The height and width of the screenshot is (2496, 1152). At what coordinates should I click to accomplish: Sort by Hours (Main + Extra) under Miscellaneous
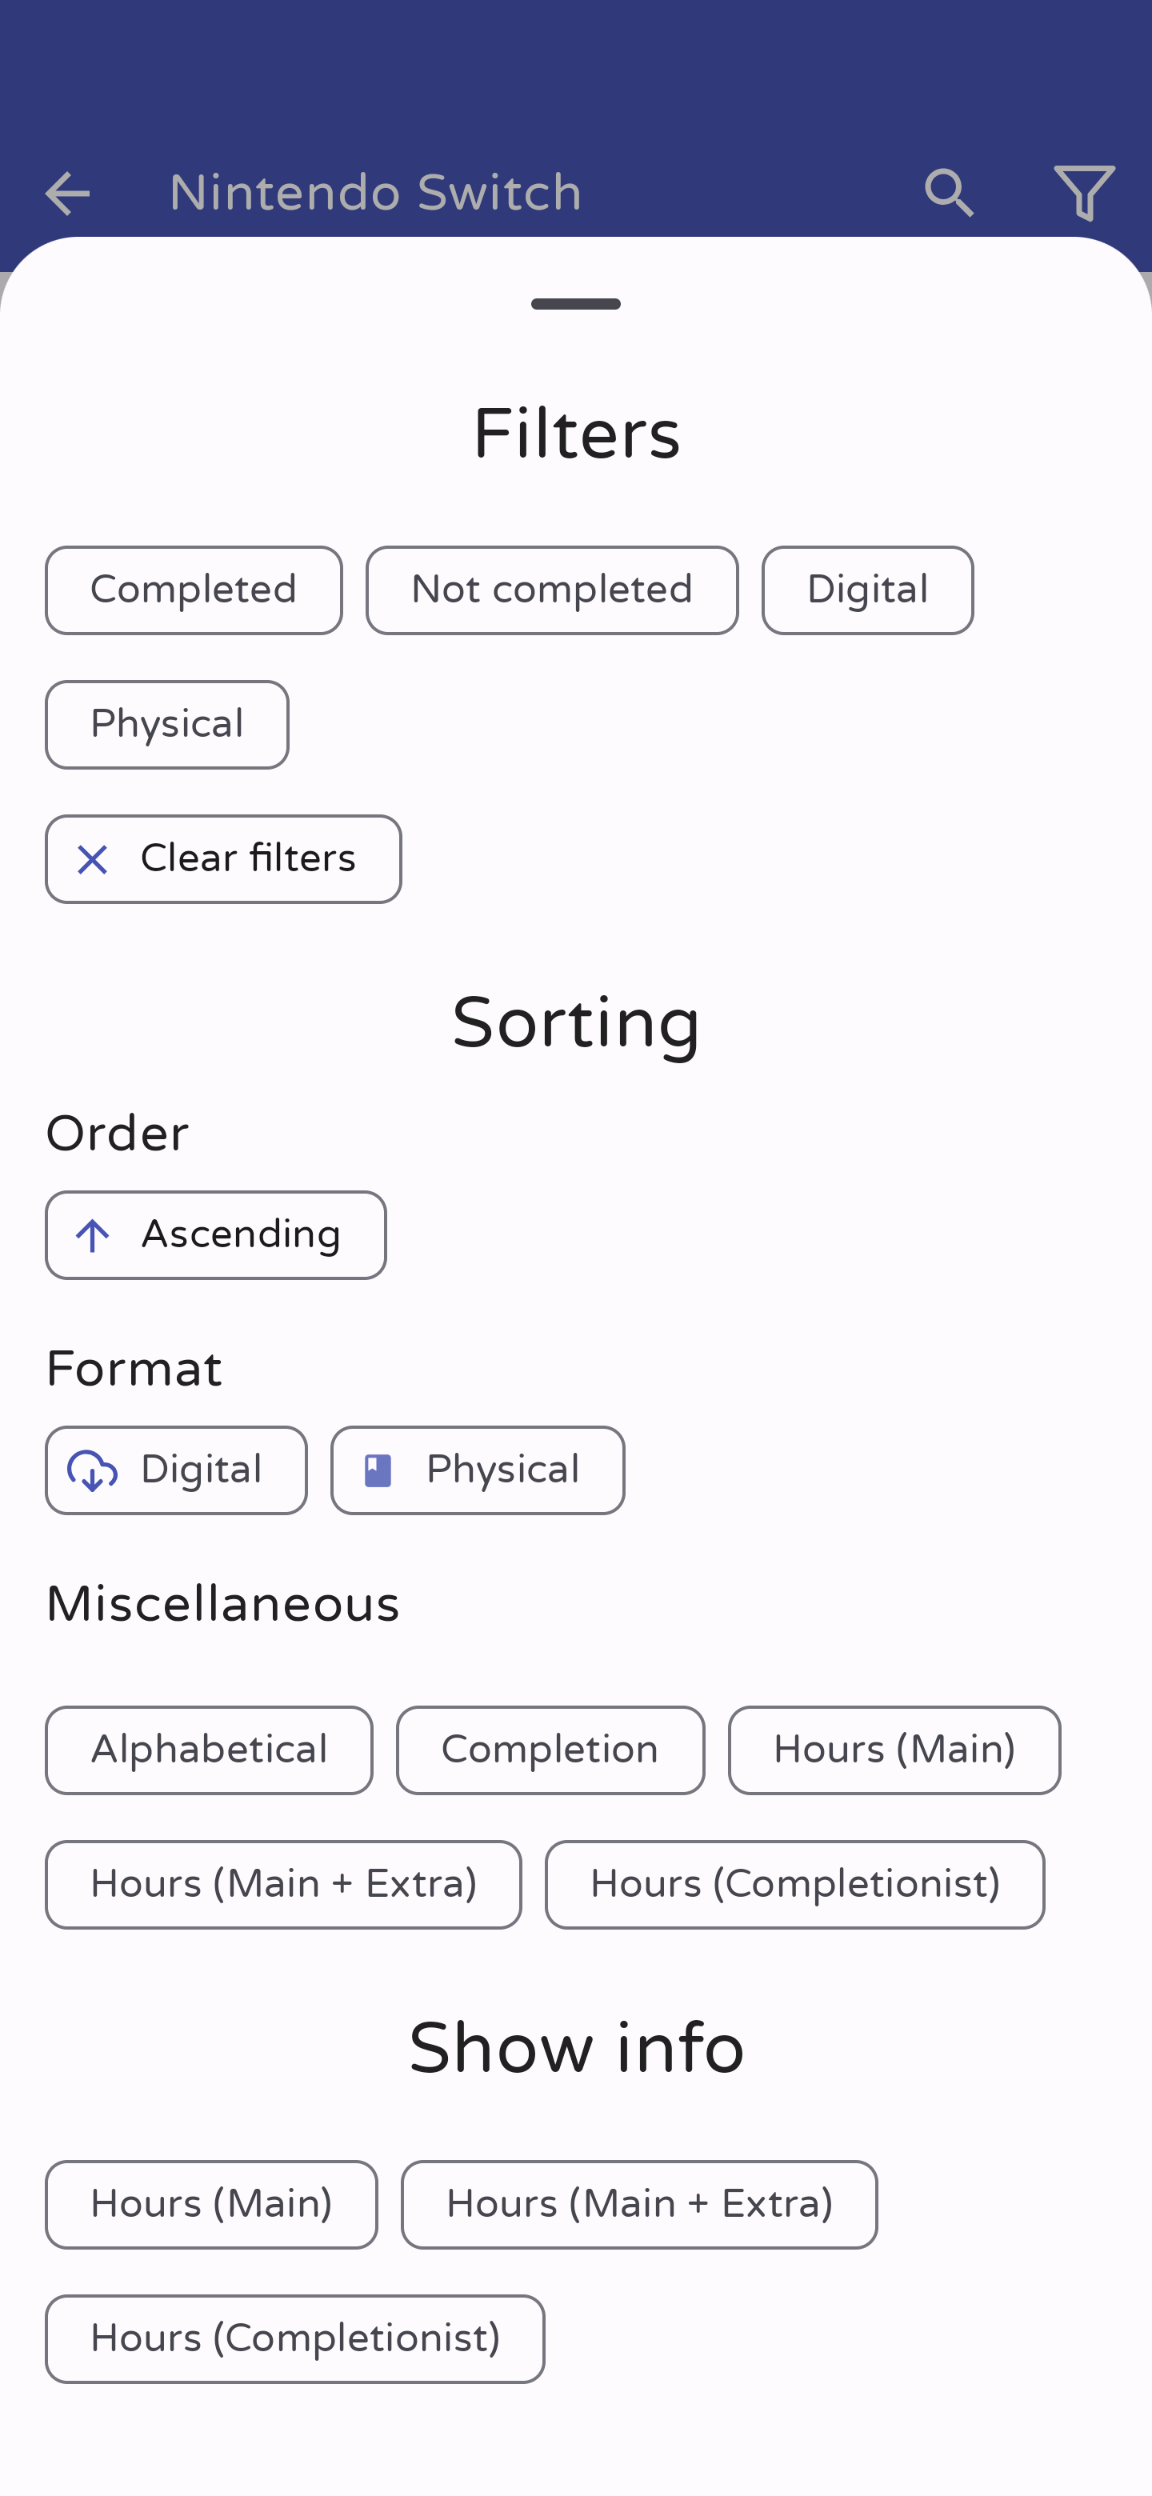pyautogui.click(x=283, y=1885)
